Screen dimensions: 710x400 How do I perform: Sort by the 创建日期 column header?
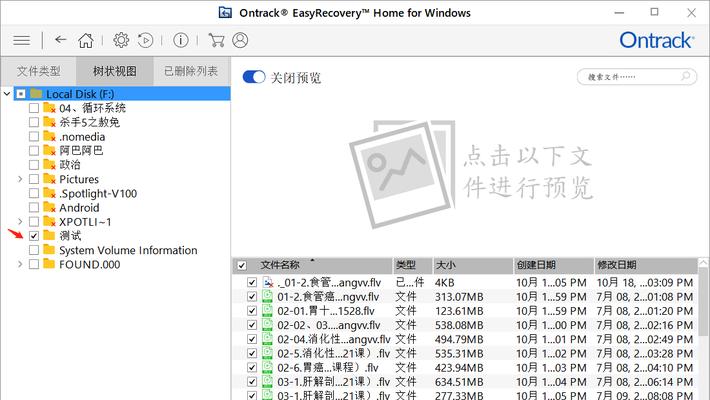(x=554, y=265)
